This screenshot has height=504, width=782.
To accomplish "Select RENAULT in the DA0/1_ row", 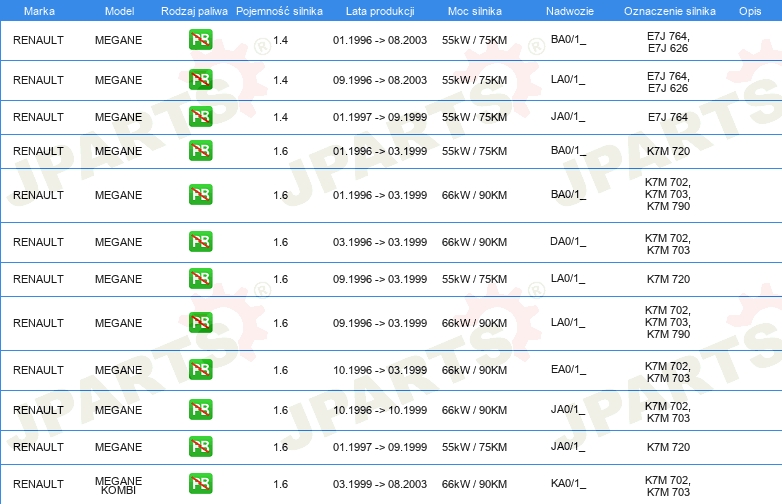I will tap(38, 242).
